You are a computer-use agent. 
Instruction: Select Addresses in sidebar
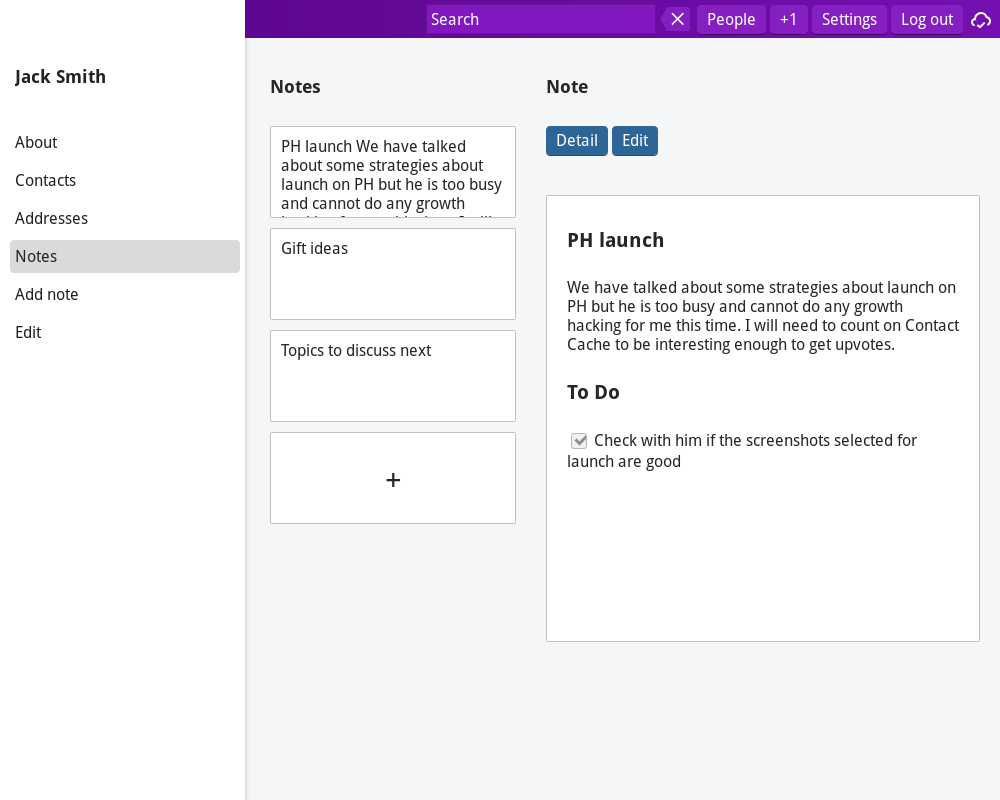coord(52,219)
